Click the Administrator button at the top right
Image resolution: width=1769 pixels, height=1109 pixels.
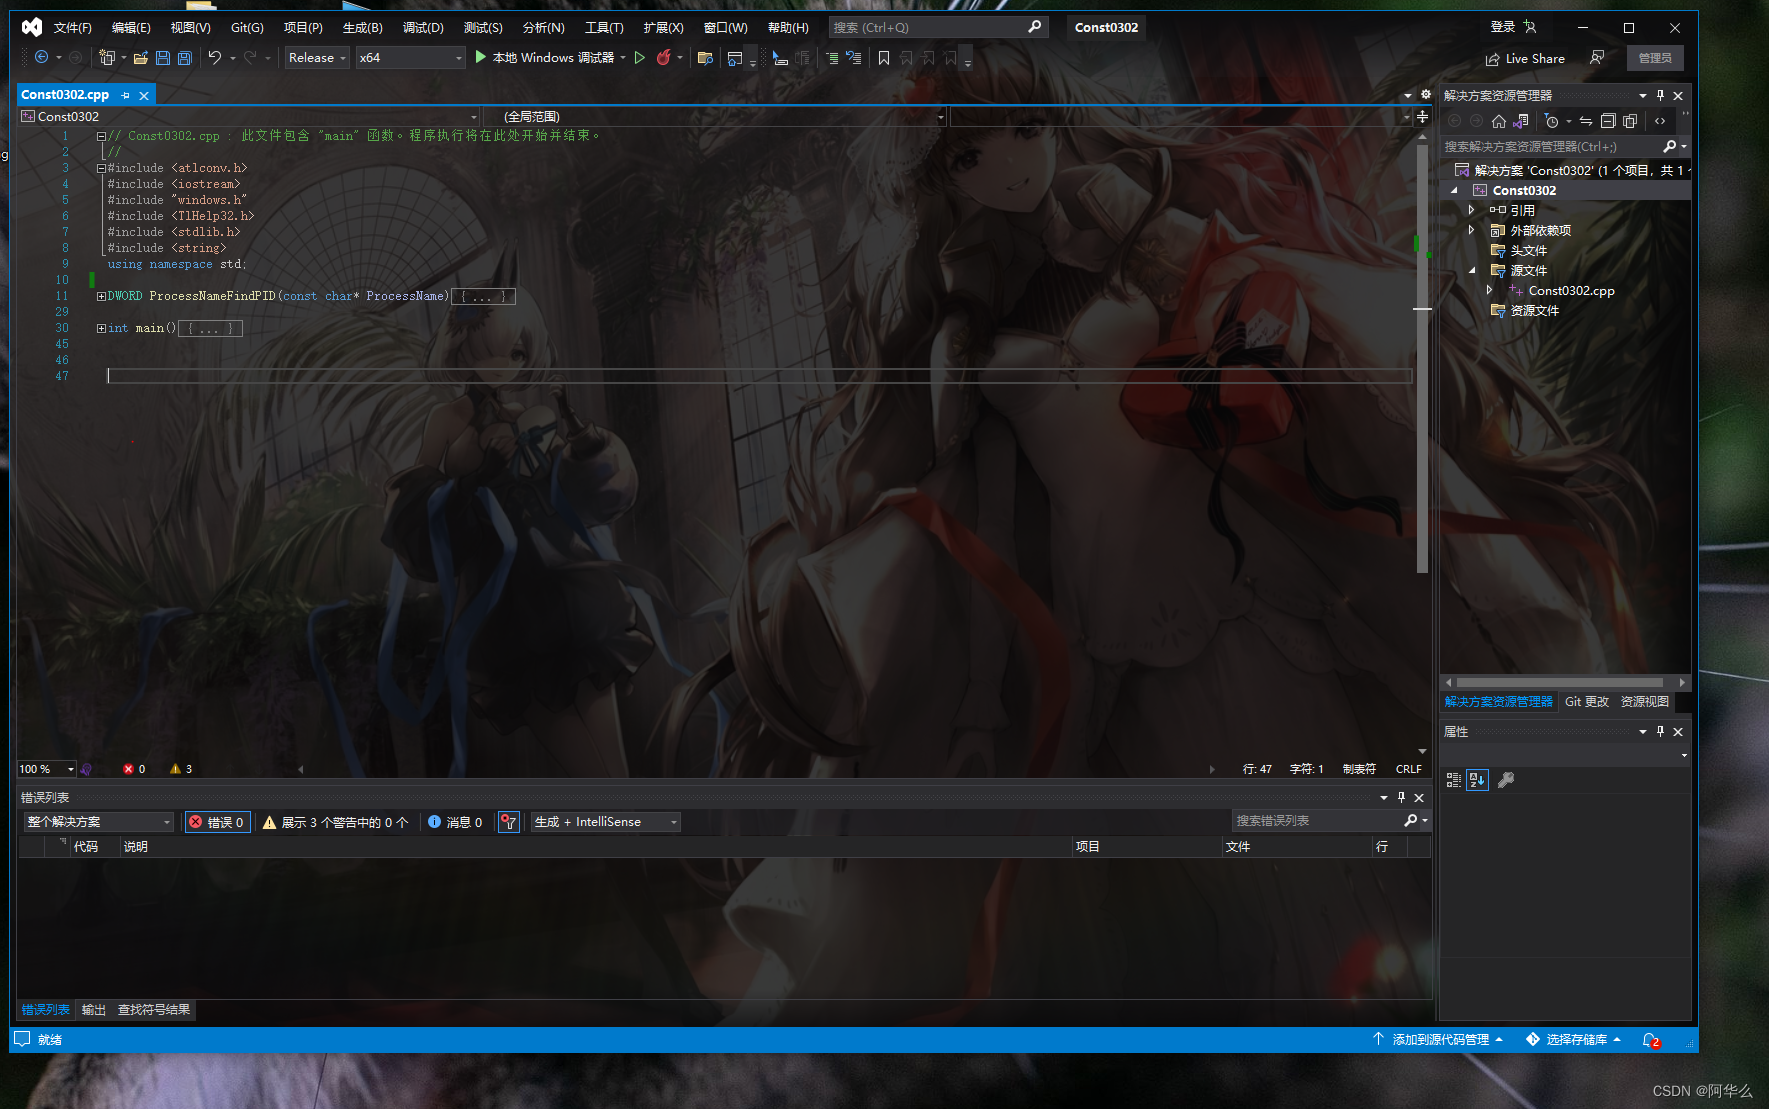pyautogui.click(x=1655, y=58)
